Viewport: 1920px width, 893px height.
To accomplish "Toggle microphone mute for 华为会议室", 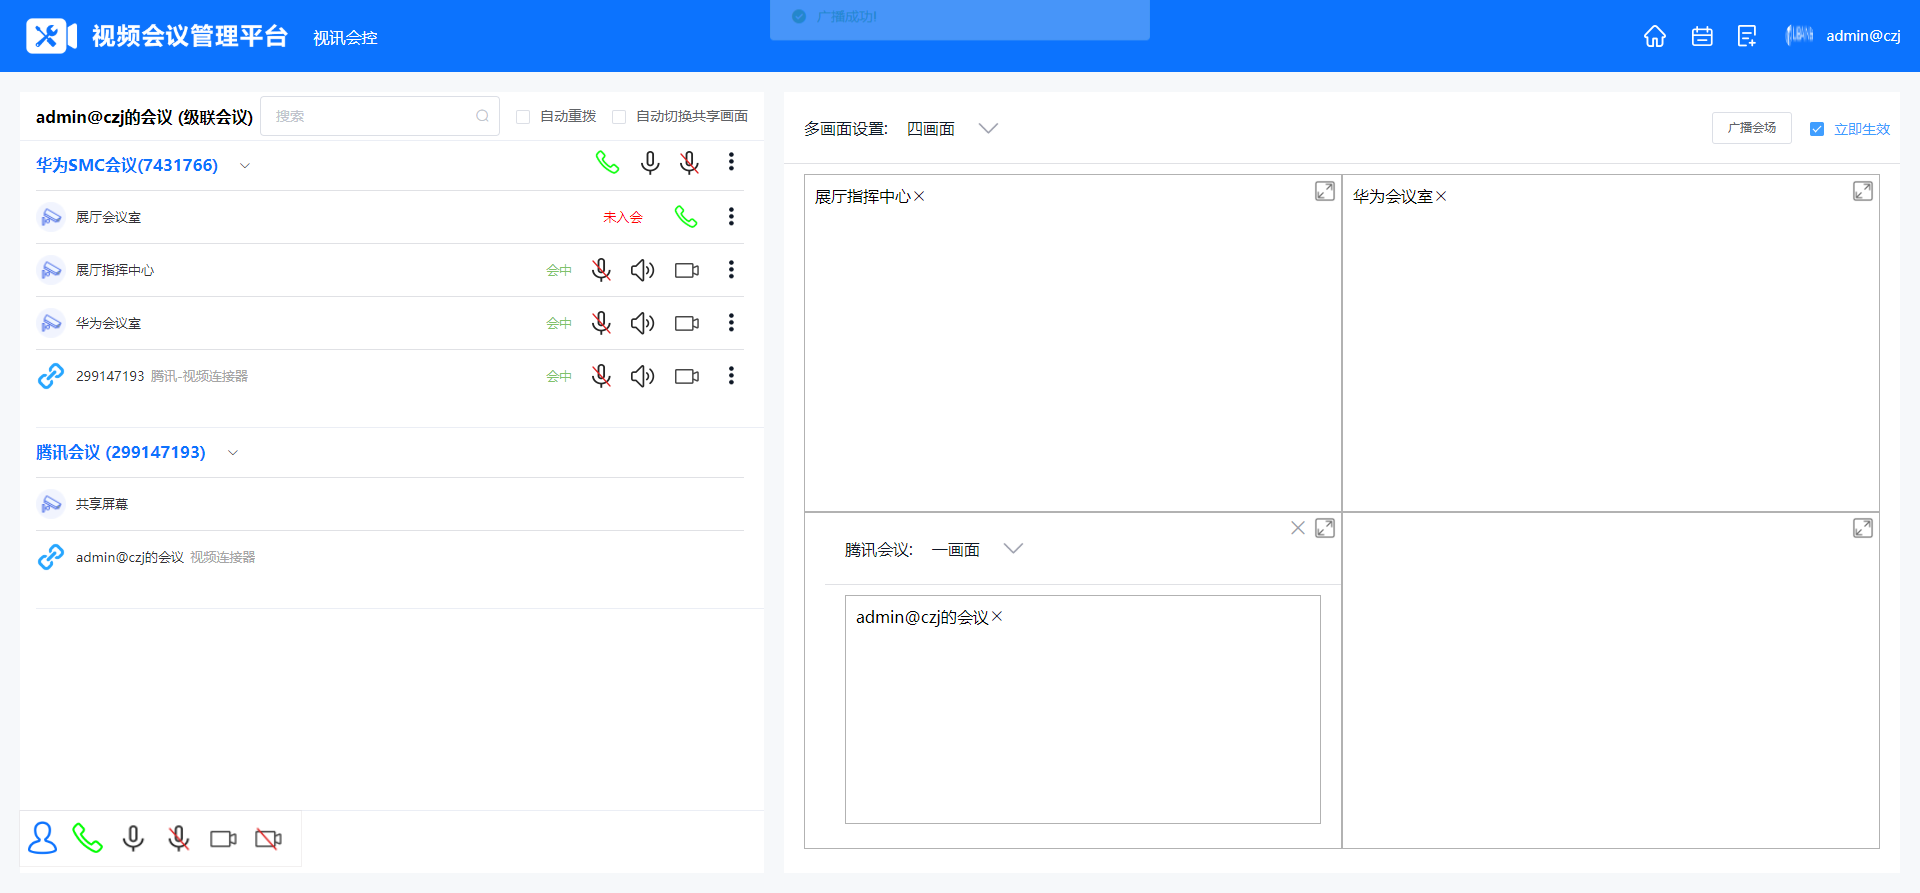I will pyautogui.click(x=601, y=323).
